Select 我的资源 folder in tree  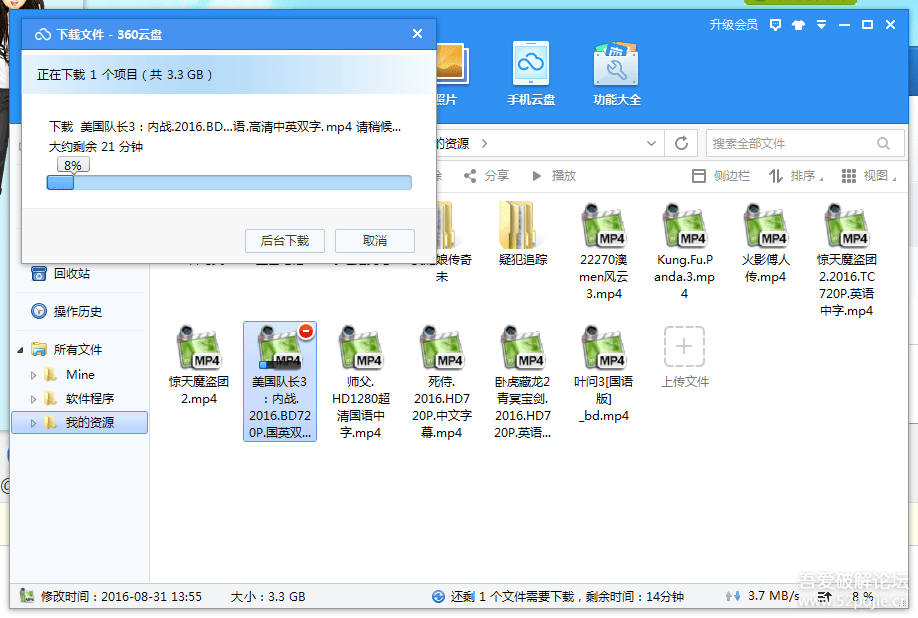78,423
